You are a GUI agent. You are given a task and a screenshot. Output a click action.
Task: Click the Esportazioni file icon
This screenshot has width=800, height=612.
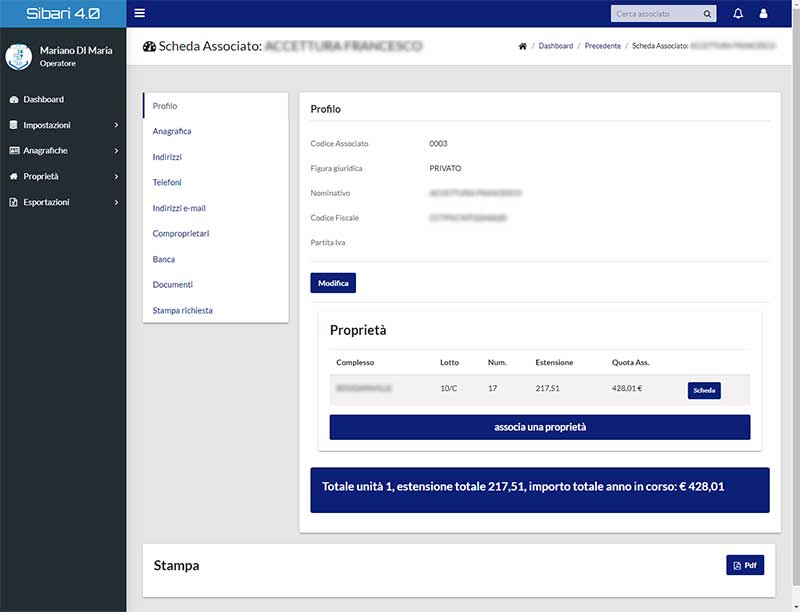pos(14,202)
